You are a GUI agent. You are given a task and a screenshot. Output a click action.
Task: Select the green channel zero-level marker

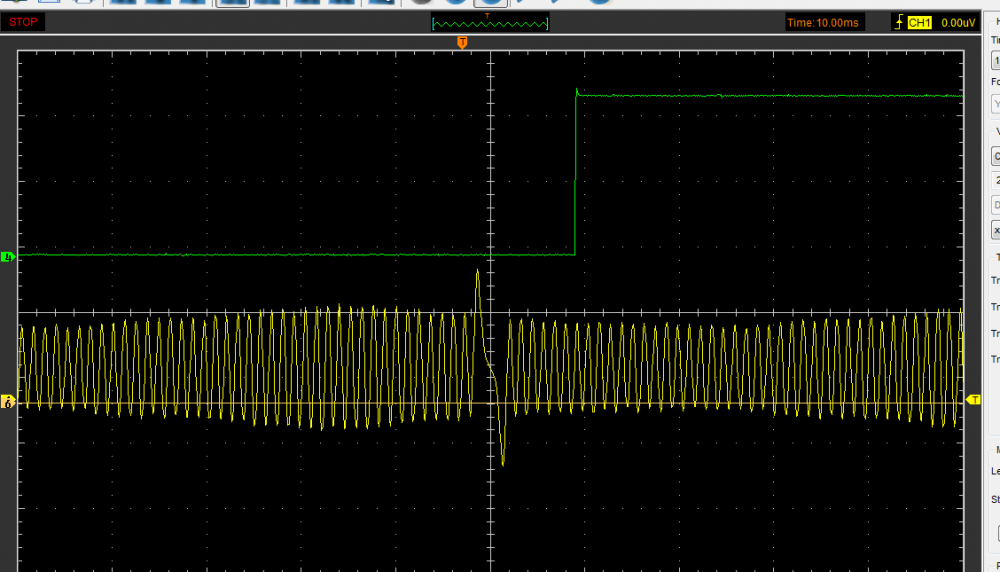point(9,257)
